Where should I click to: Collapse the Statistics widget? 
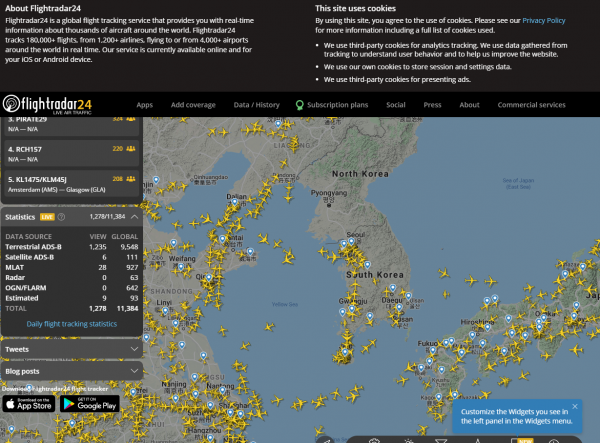[134, 217]
